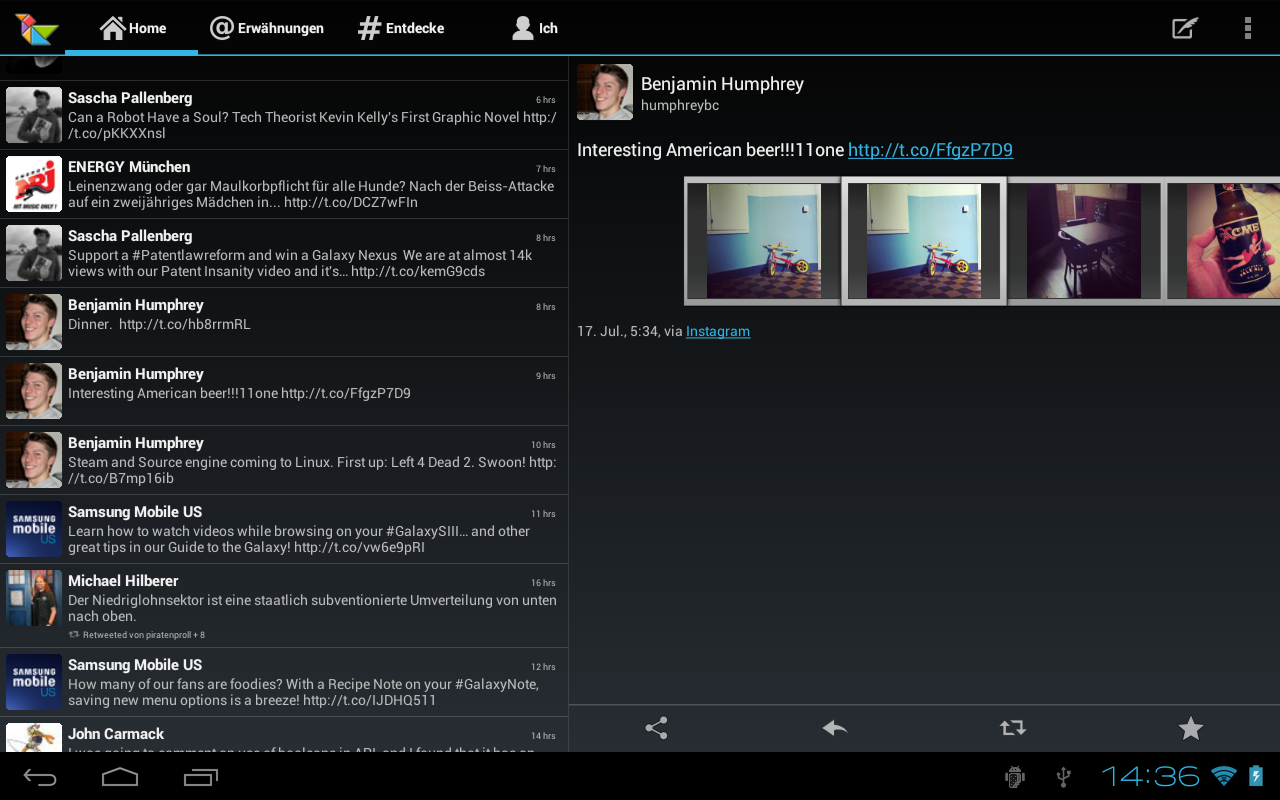Open Benjamin Humphrey's name in detail pane
Screen dimensions: 1280x800
point(722,84)
